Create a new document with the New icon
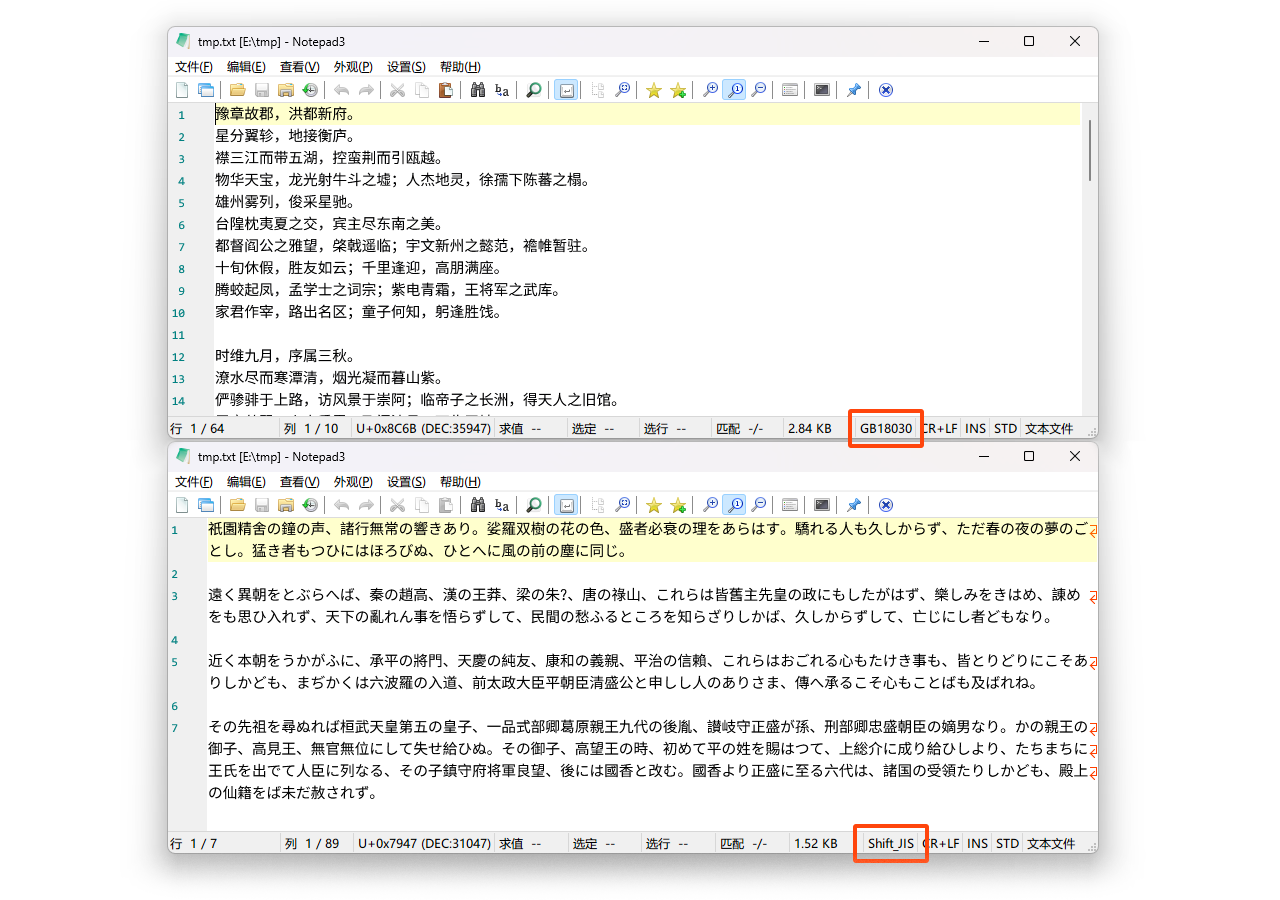1280x900 pixels. click(181, 90)
